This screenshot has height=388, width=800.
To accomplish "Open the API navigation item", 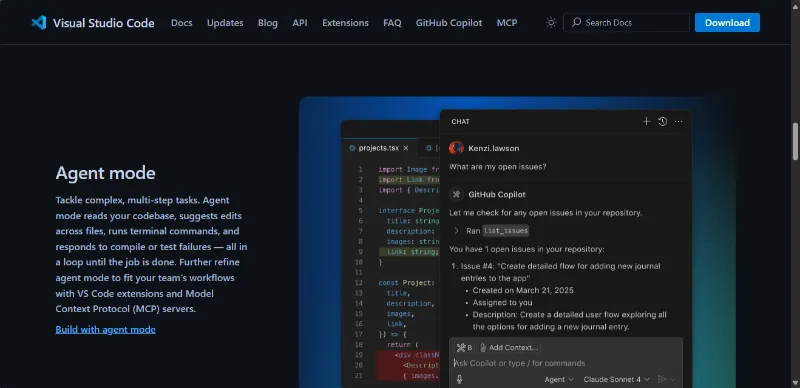I will (x=300, y=22).
